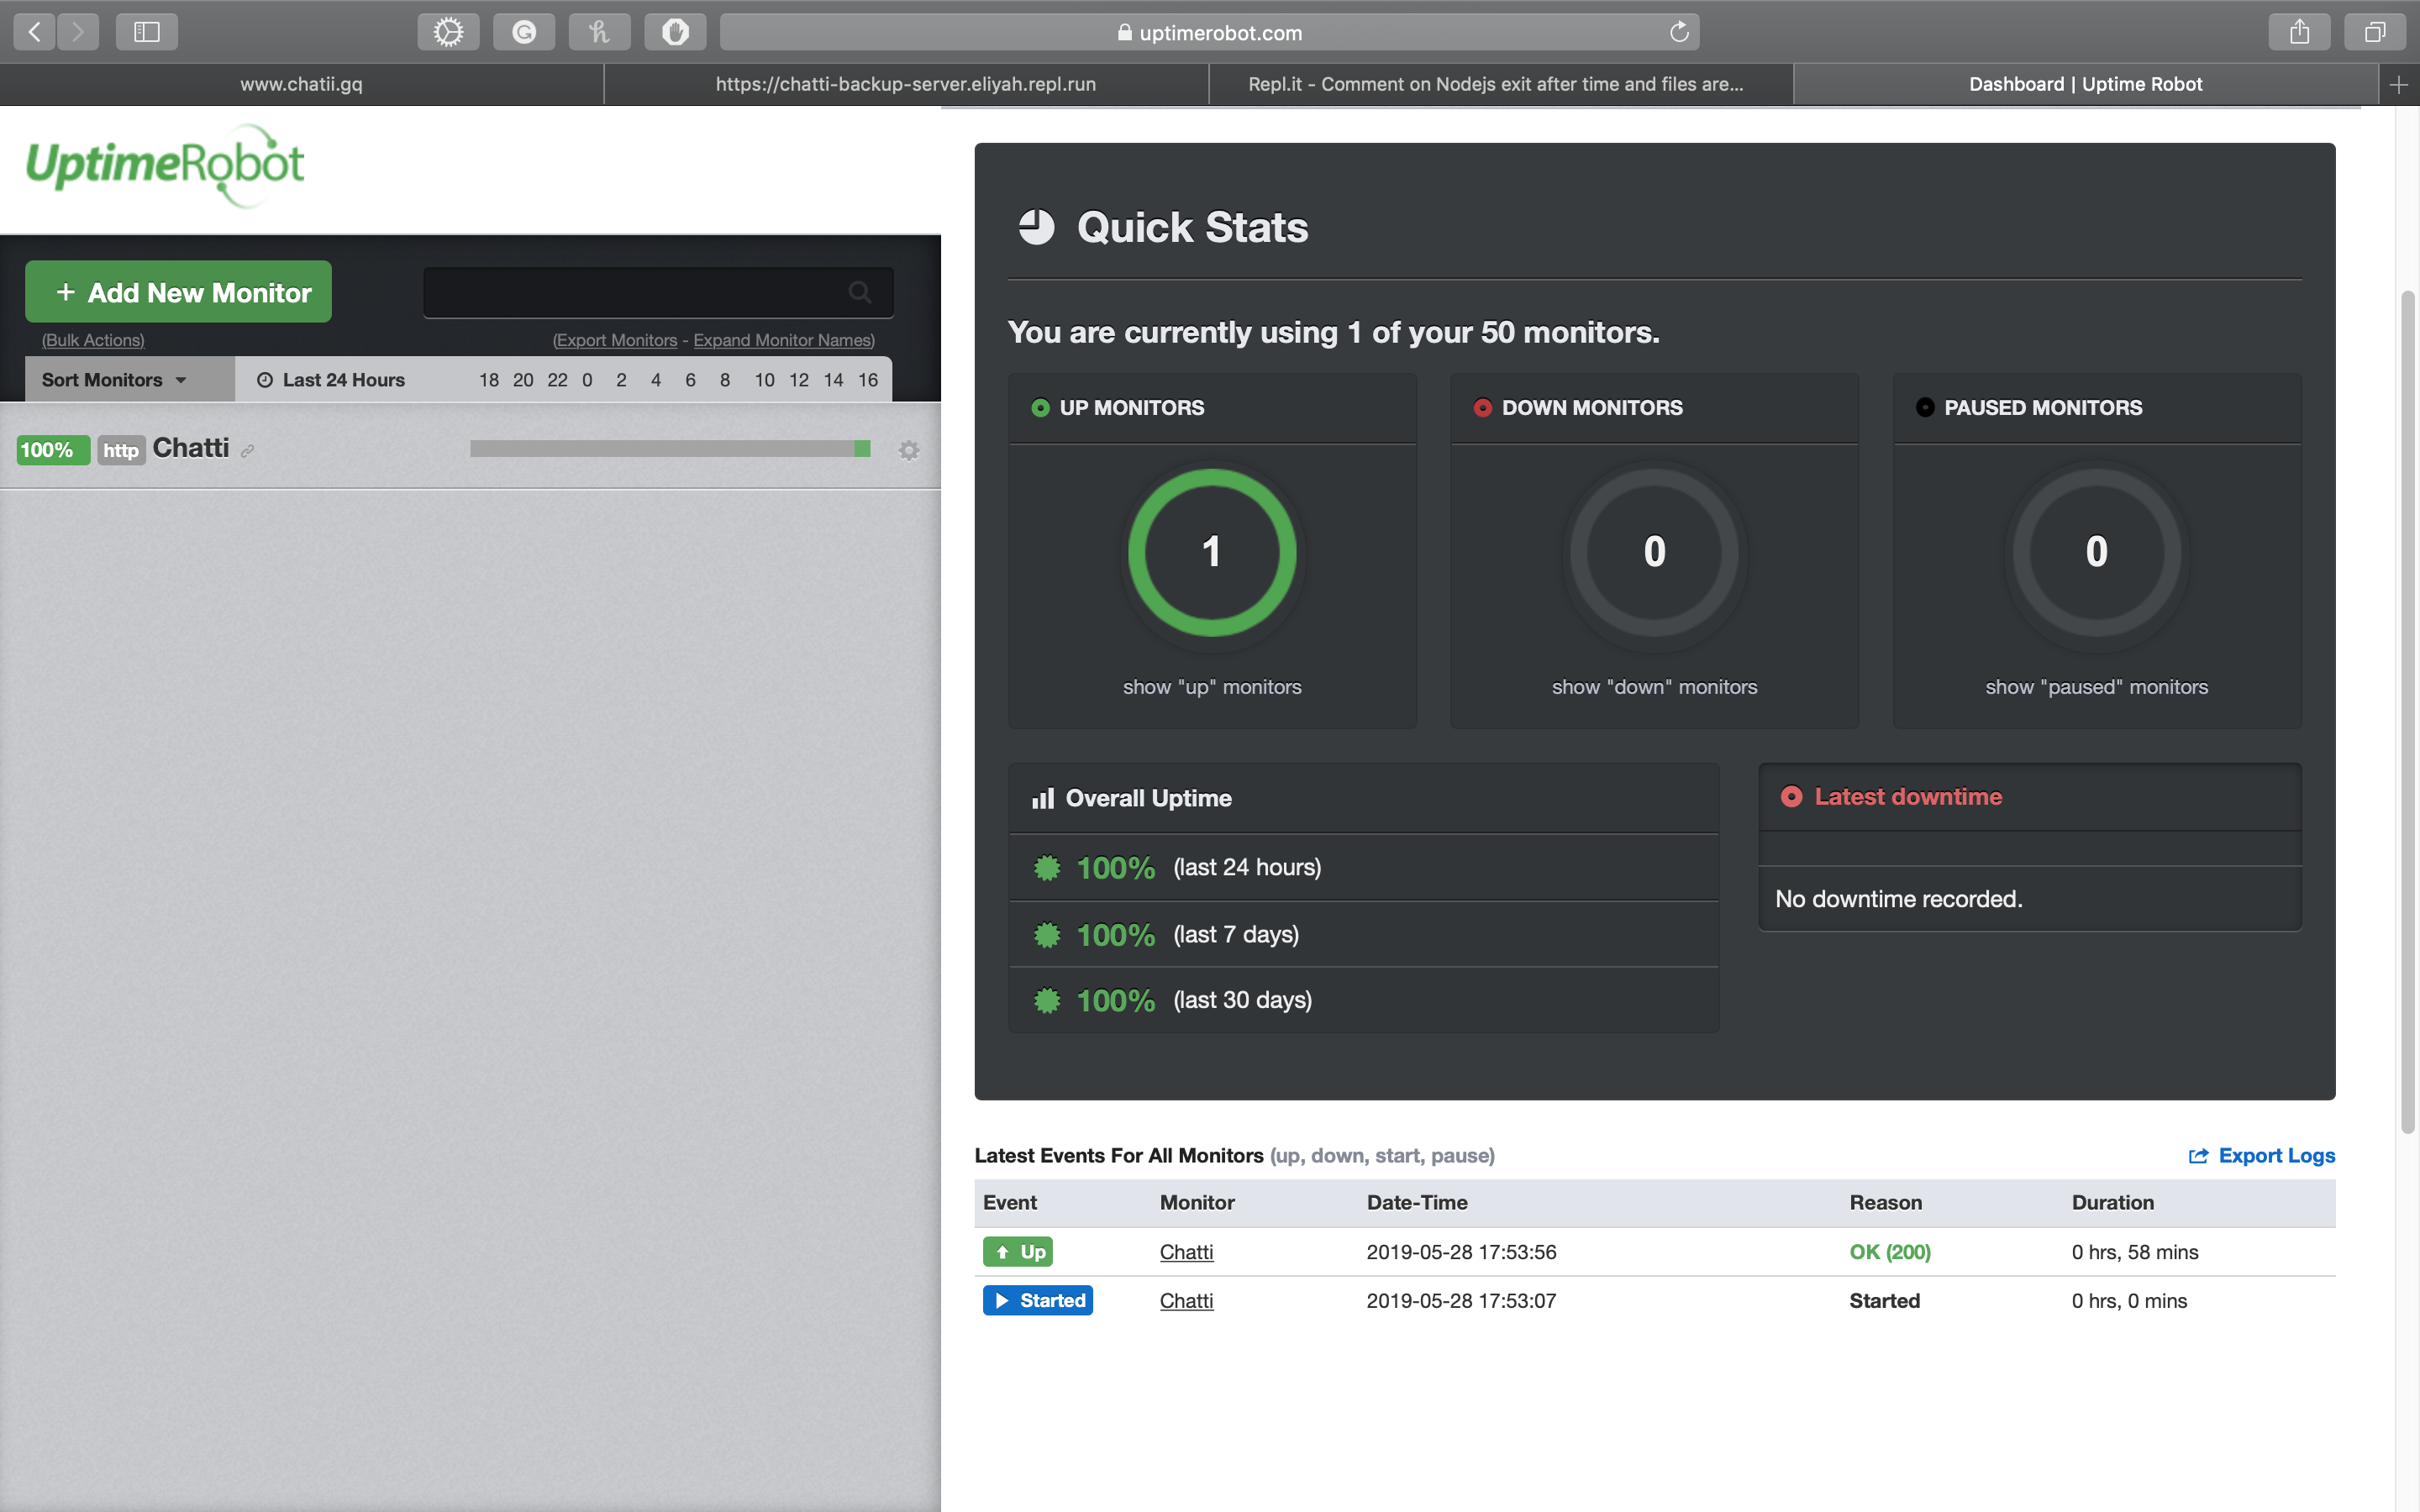
Task: Click the hand-shield blocker extension icon
Action: (675, 32)
